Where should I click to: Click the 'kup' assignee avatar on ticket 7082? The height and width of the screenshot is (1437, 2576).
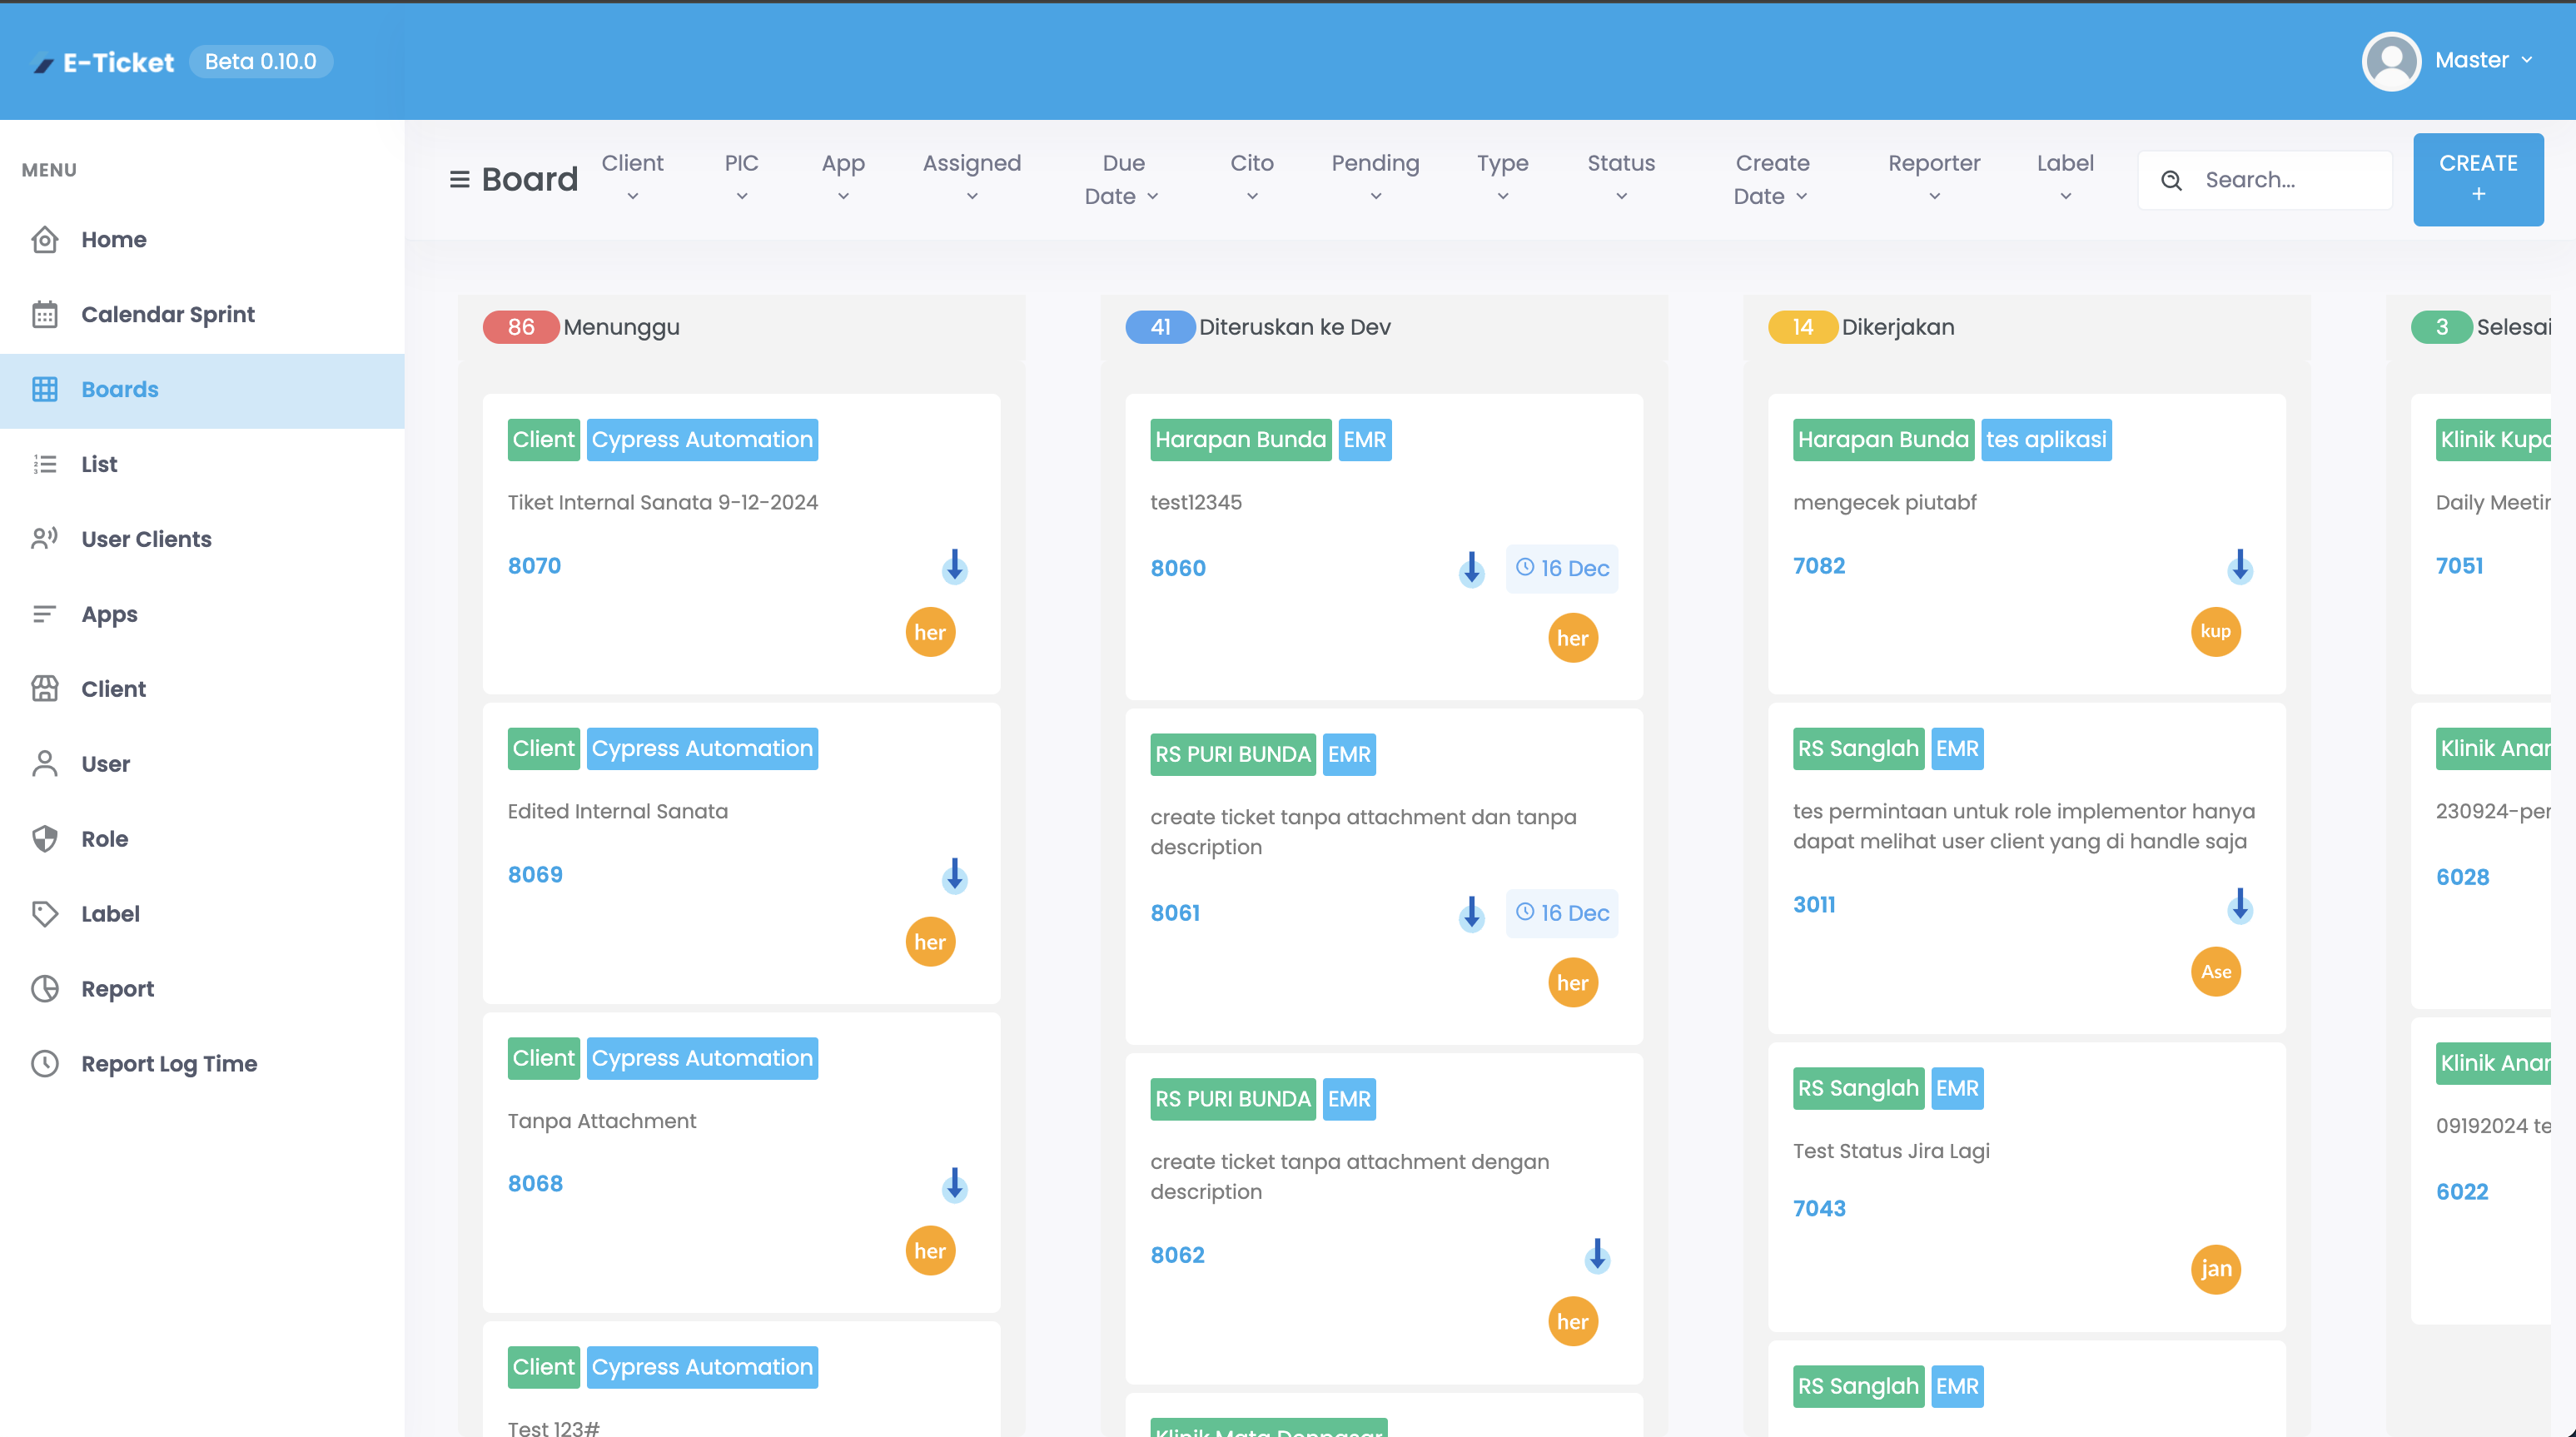[x=2215, y=631]
